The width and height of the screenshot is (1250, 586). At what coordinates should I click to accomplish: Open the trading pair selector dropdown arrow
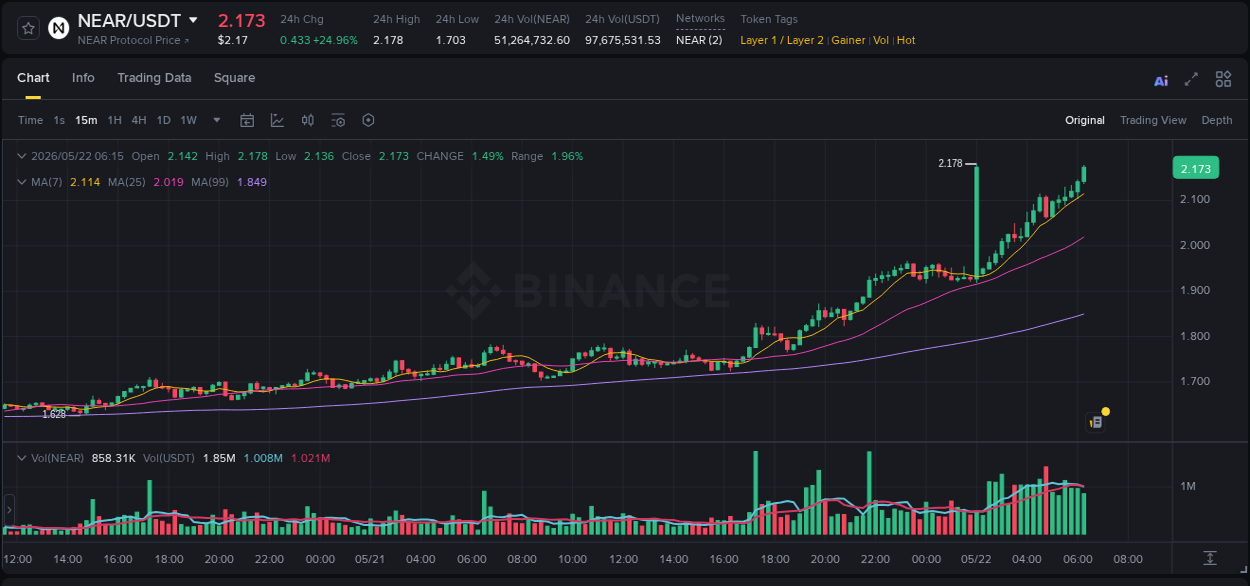tap(193, 20)
